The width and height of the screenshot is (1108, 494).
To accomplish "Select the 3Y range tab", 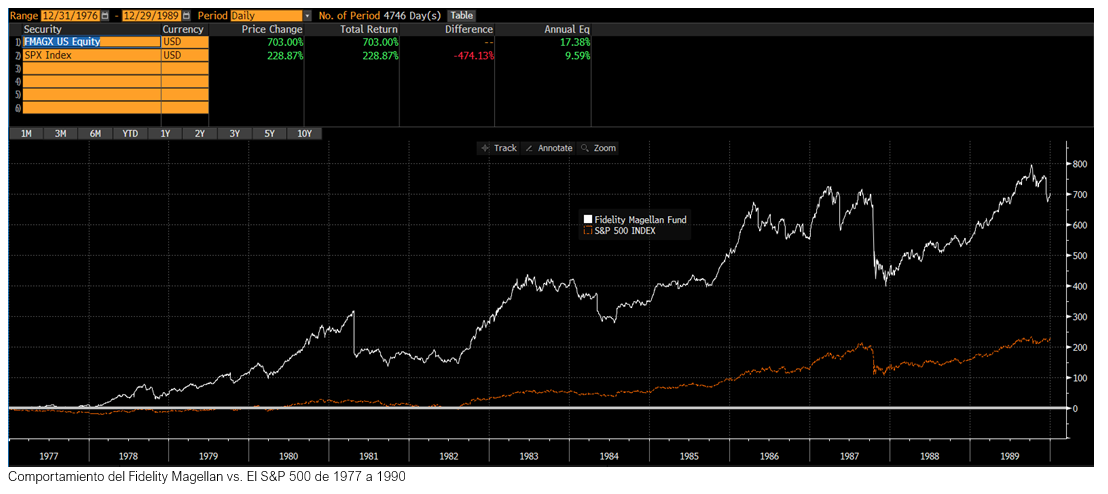I will click(235, 133).
